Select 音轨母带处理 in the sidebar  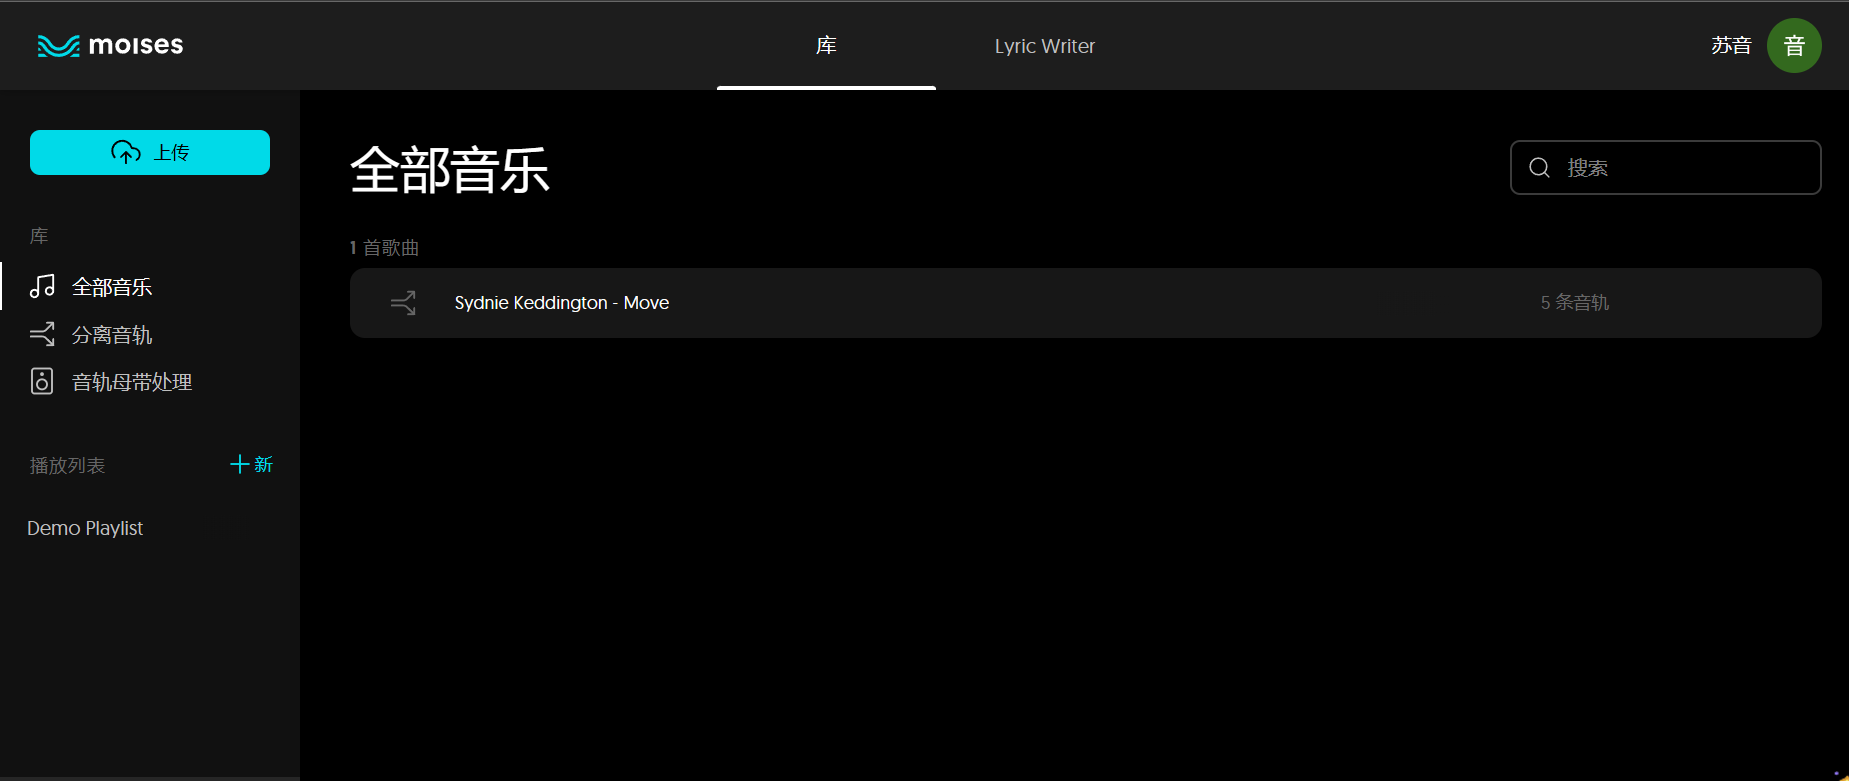click(132, 382)
